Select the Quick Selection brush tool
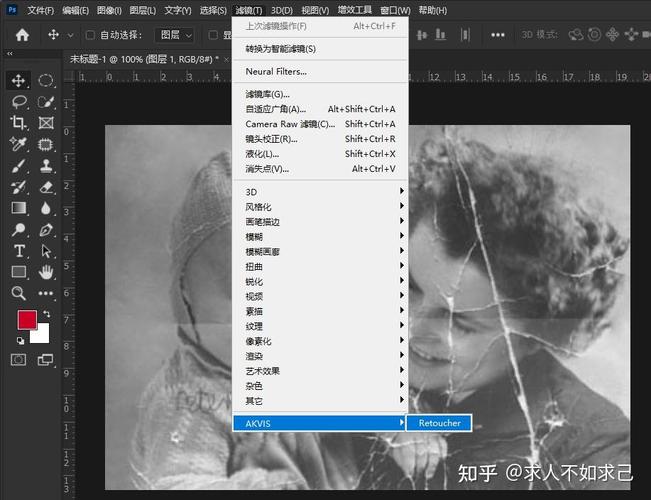651x500 pixels. (46, 101)
